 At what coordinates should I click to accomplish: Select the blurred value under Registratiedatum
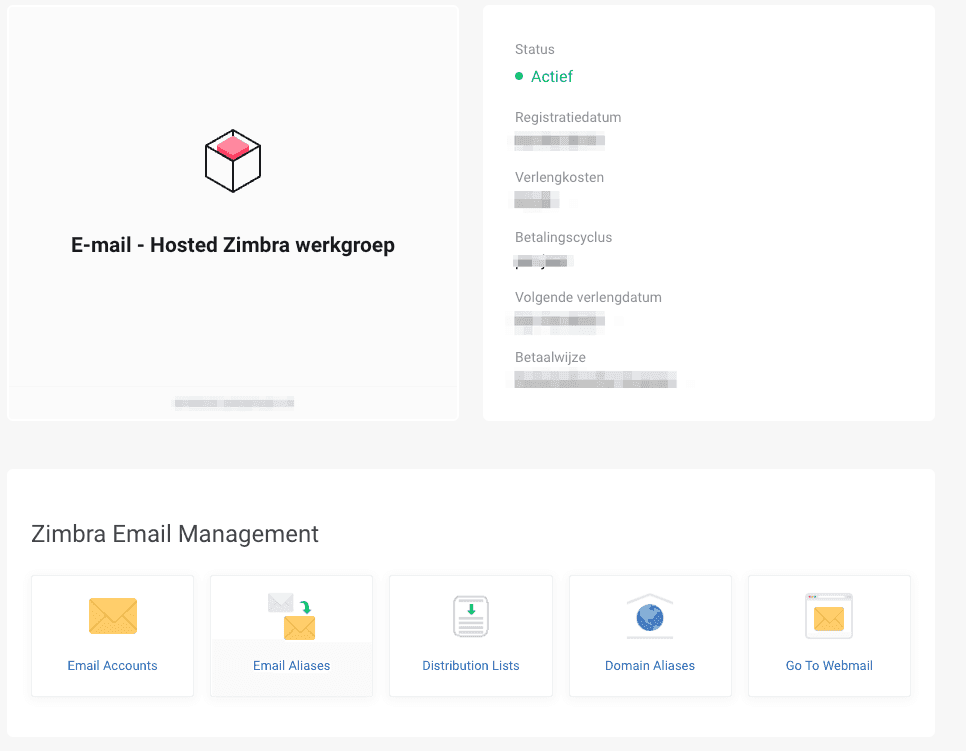click(x=559, y=140)
